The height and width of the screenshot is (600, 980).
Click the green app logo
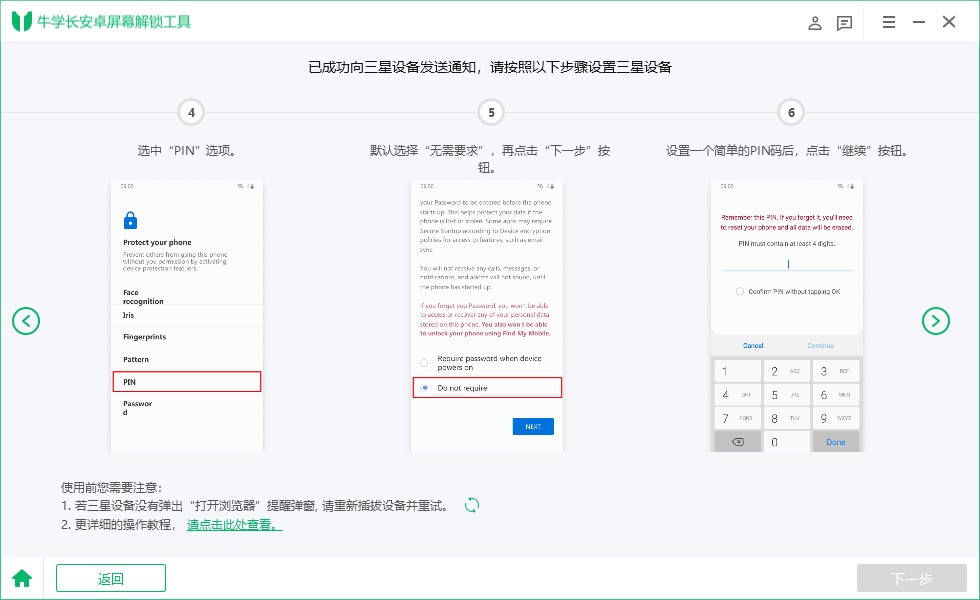pos(22,21)
